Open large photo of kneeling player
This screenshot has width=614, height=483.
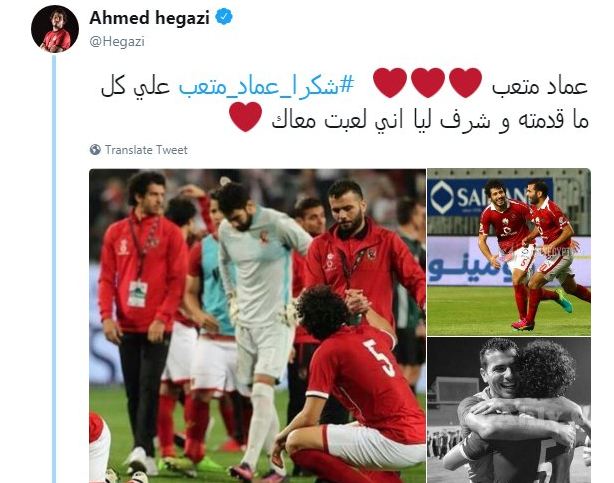click(x=257, y=326)
